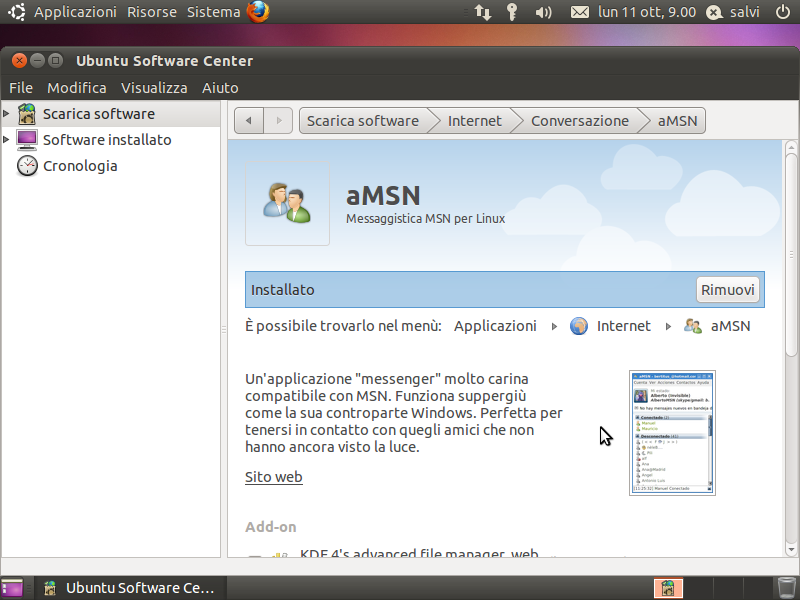The height and width of the screenshot is (600, 800).
Task: Go back with the left navigation arrow
Action: click(249, 120)
